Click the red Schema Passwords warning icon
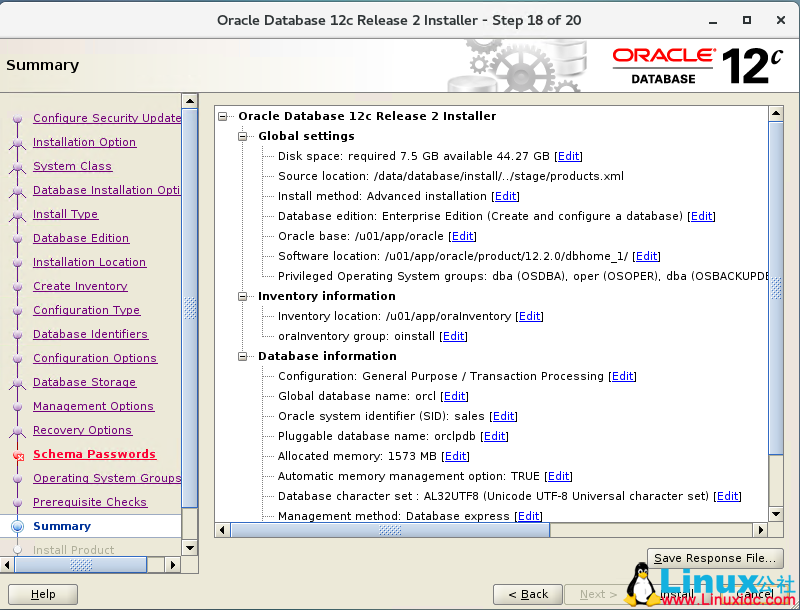 [x=18, y=454]
